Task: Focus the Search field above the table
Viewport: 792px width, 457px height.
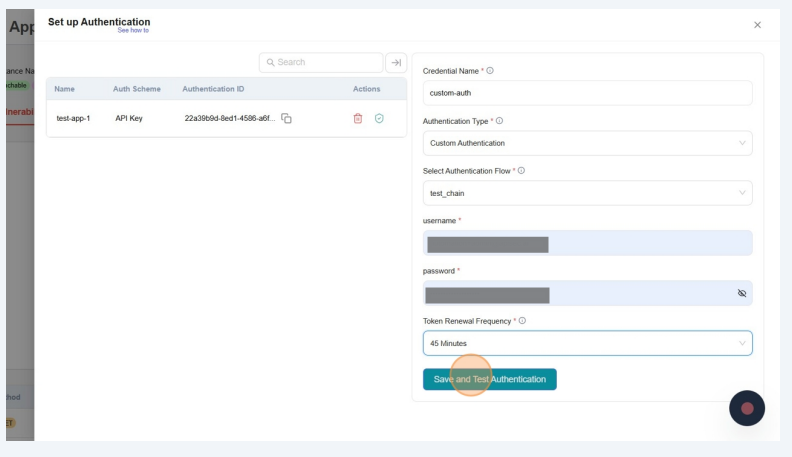Action: pyautogui.click(x=320, y=62)
